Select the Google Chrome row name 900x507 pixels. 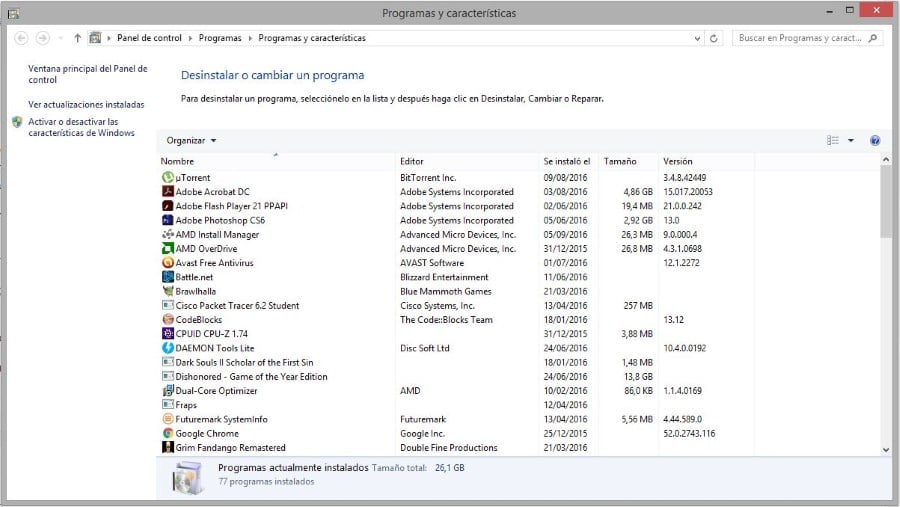[x=207, y=434]
